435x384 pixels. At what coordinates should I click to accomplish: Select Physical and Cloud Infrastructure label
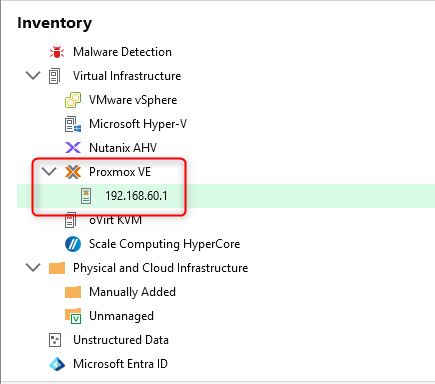(x=160, y=268)
